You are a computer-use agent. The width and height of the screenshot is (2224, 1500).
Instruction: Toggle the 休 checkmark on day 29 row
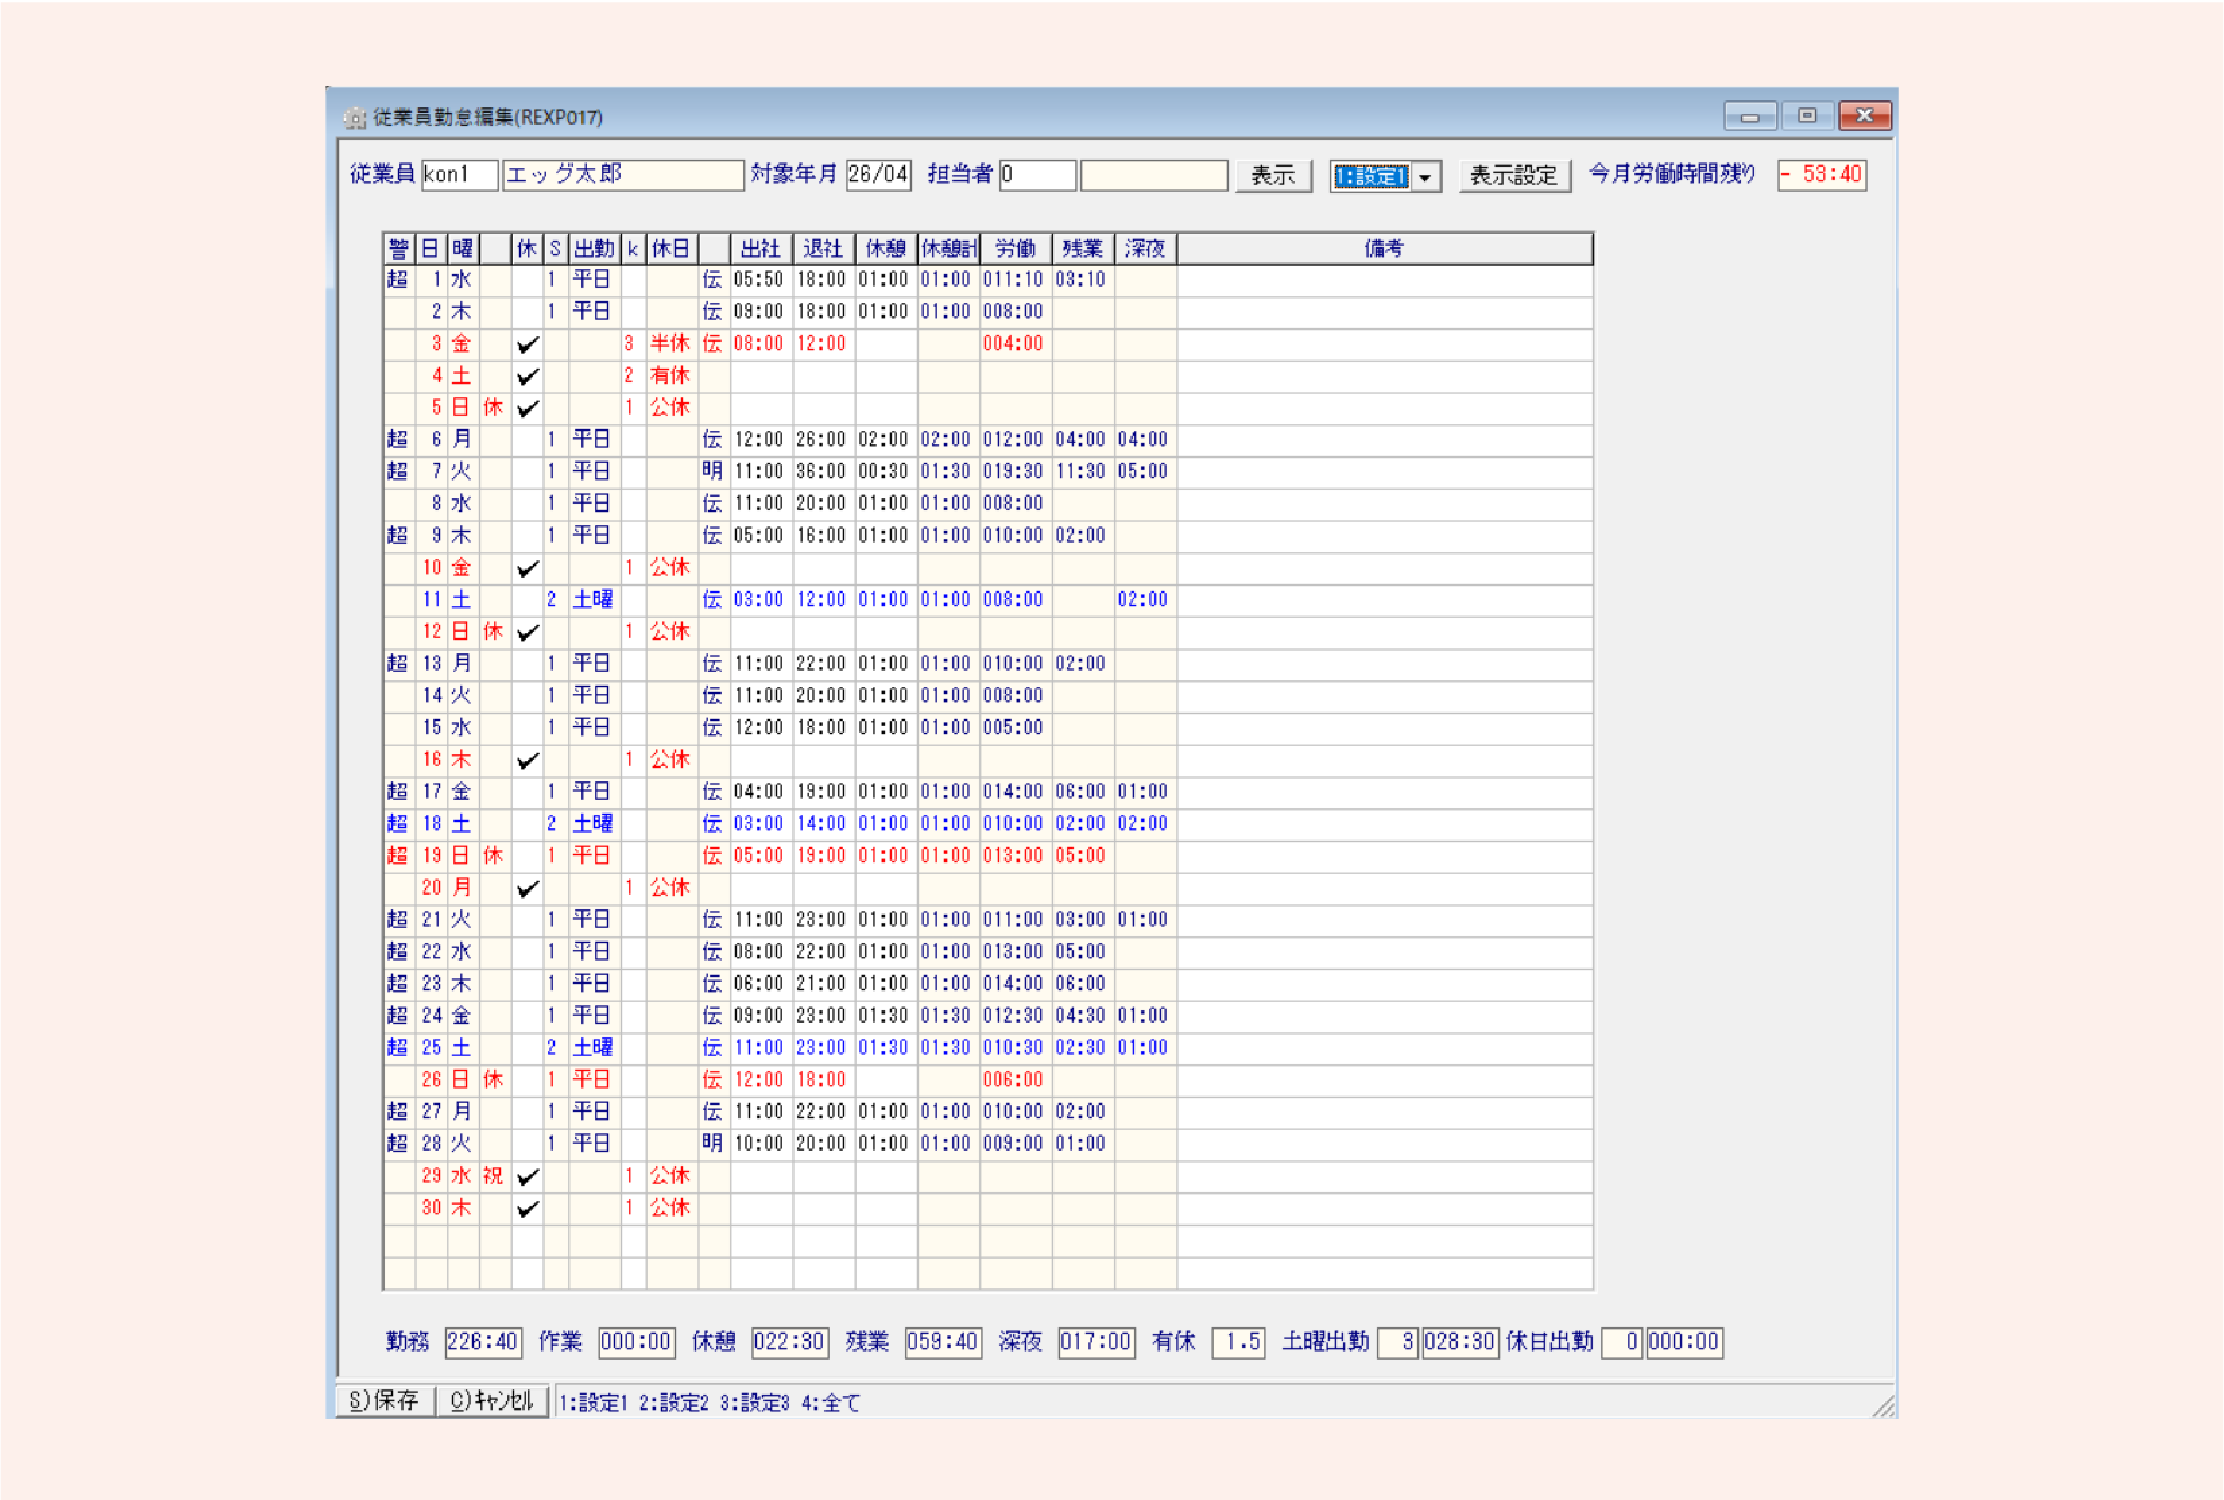(527, 1176)
